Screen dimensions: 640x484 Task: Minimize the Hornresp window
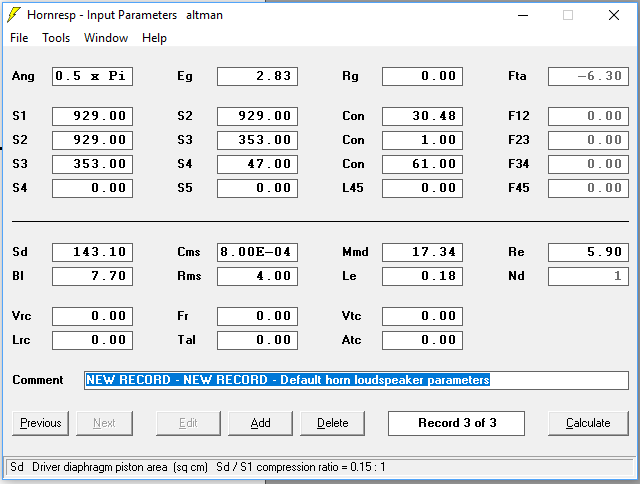tap(523, 16)
